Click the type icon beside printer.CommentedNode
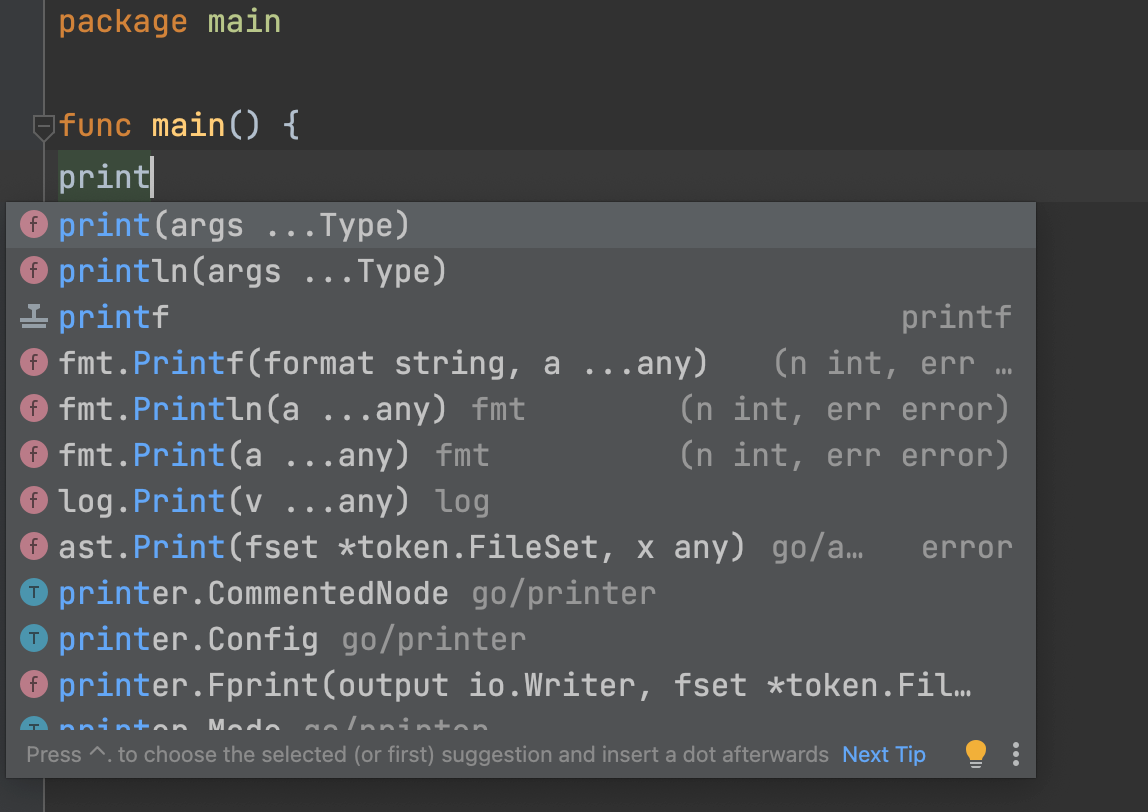The image size is (1148, 812). click(x=34, y=594)
